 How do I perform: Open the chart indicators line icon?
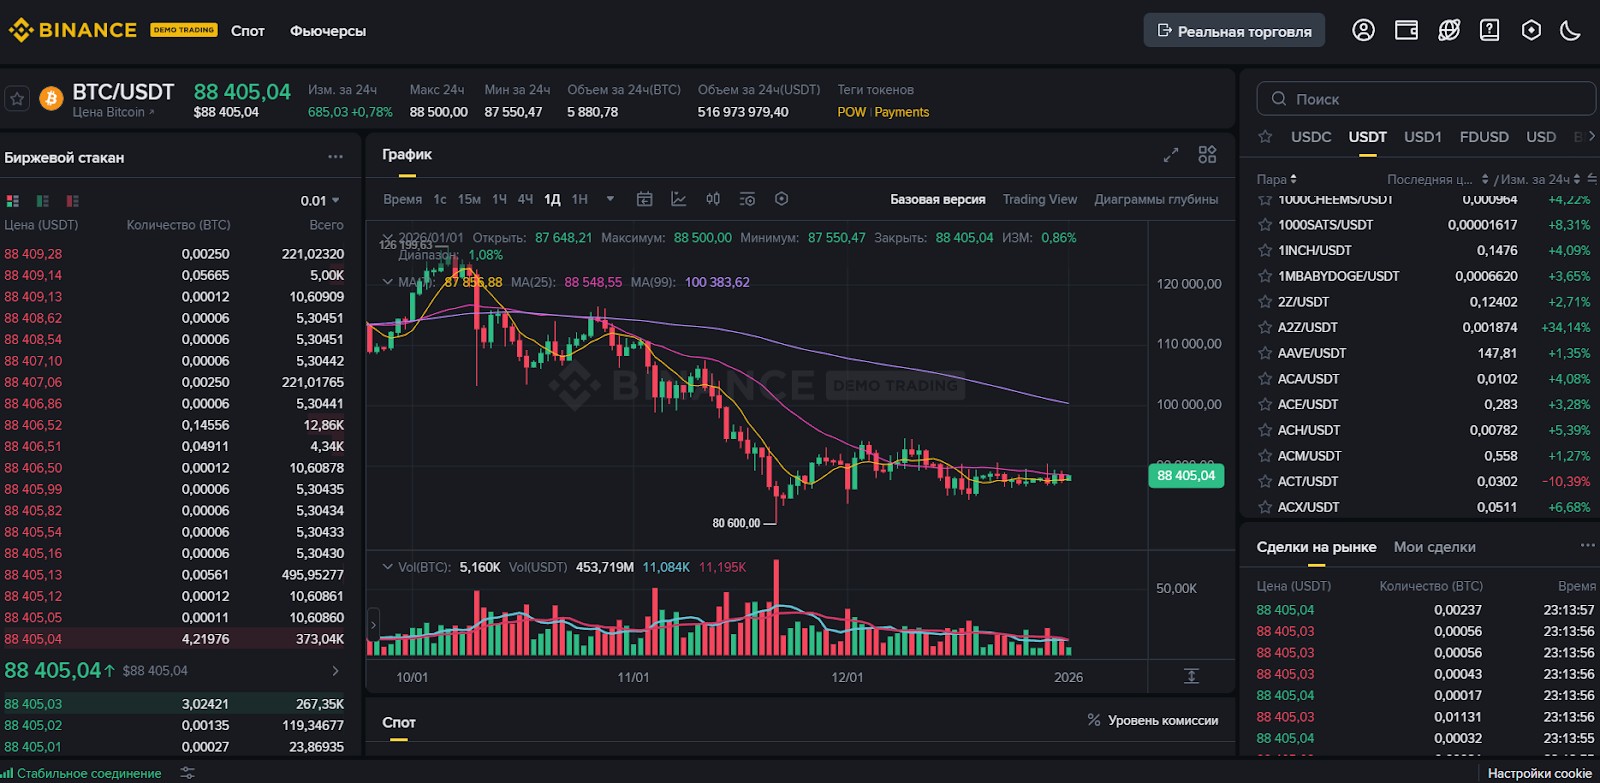click(679, 199)
